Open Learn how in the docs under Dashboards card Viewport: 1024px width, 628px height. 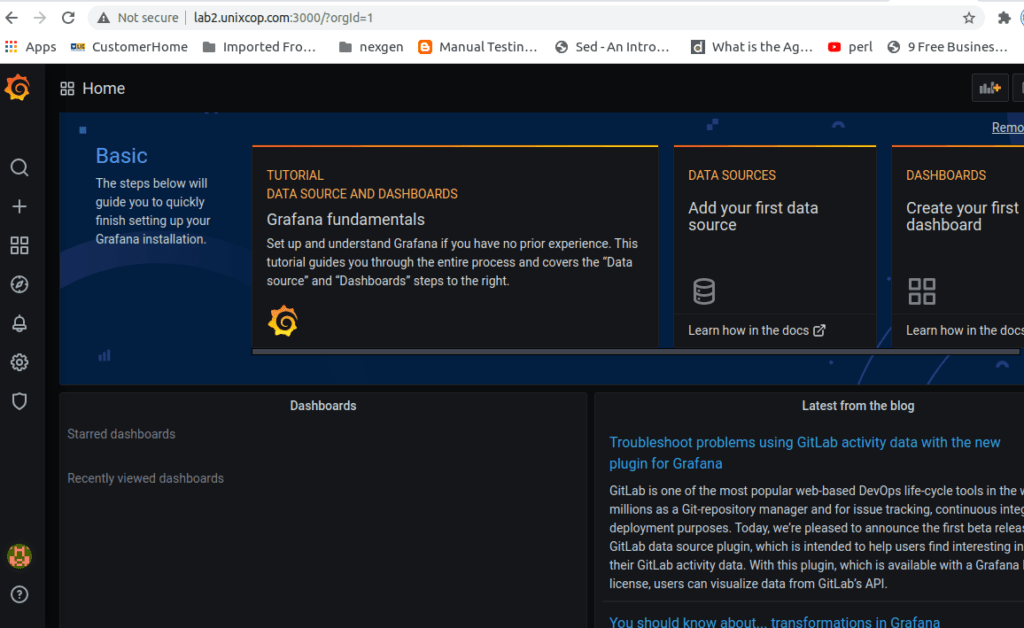[x=965, y=330]
